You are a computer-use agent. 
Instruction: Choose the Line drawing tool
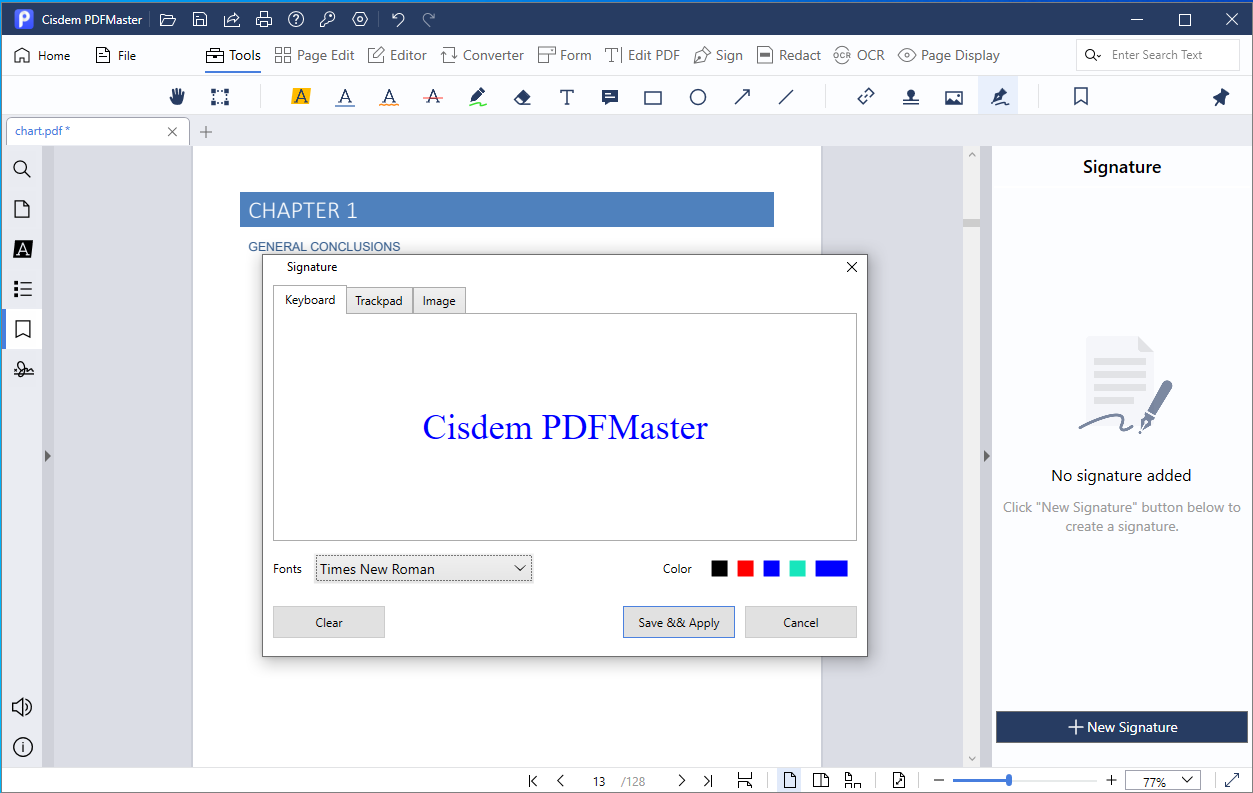coord(786,97)
